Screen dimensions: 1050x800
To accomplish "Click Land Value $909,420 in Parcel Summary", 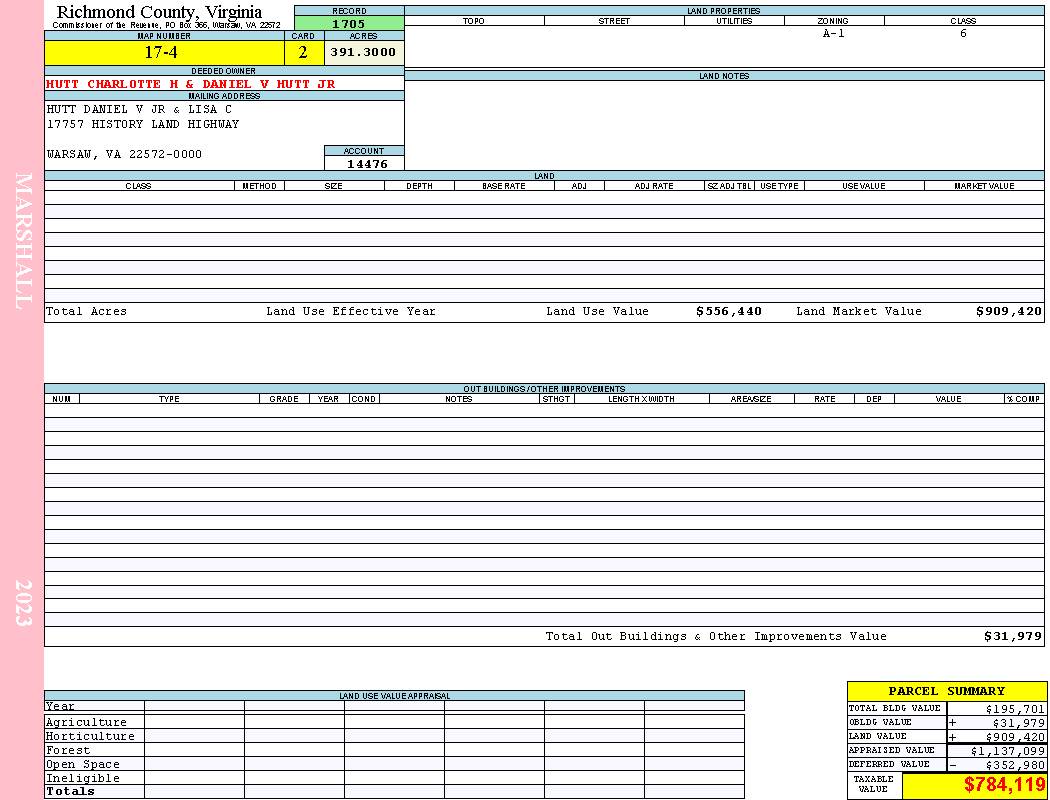I will click(1015, 737).
